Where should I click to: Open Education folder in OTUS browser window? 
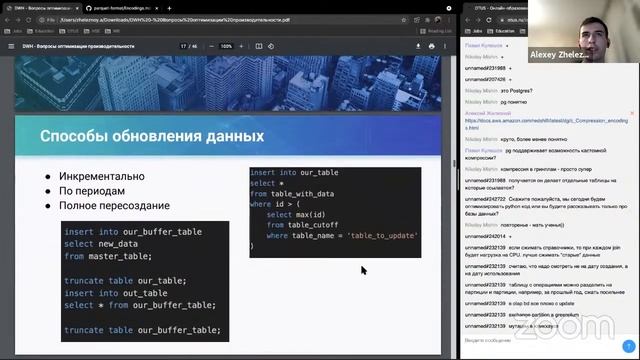pyautogui.click(x=501, y=31)
